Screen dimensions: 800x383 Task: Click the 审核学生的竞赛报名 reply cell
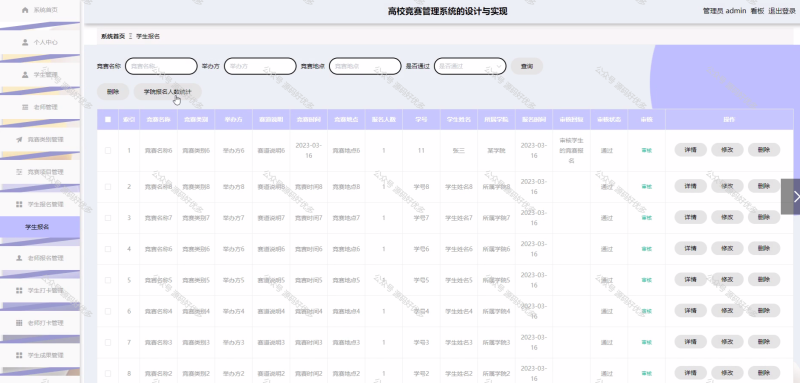tap(571, 150)
